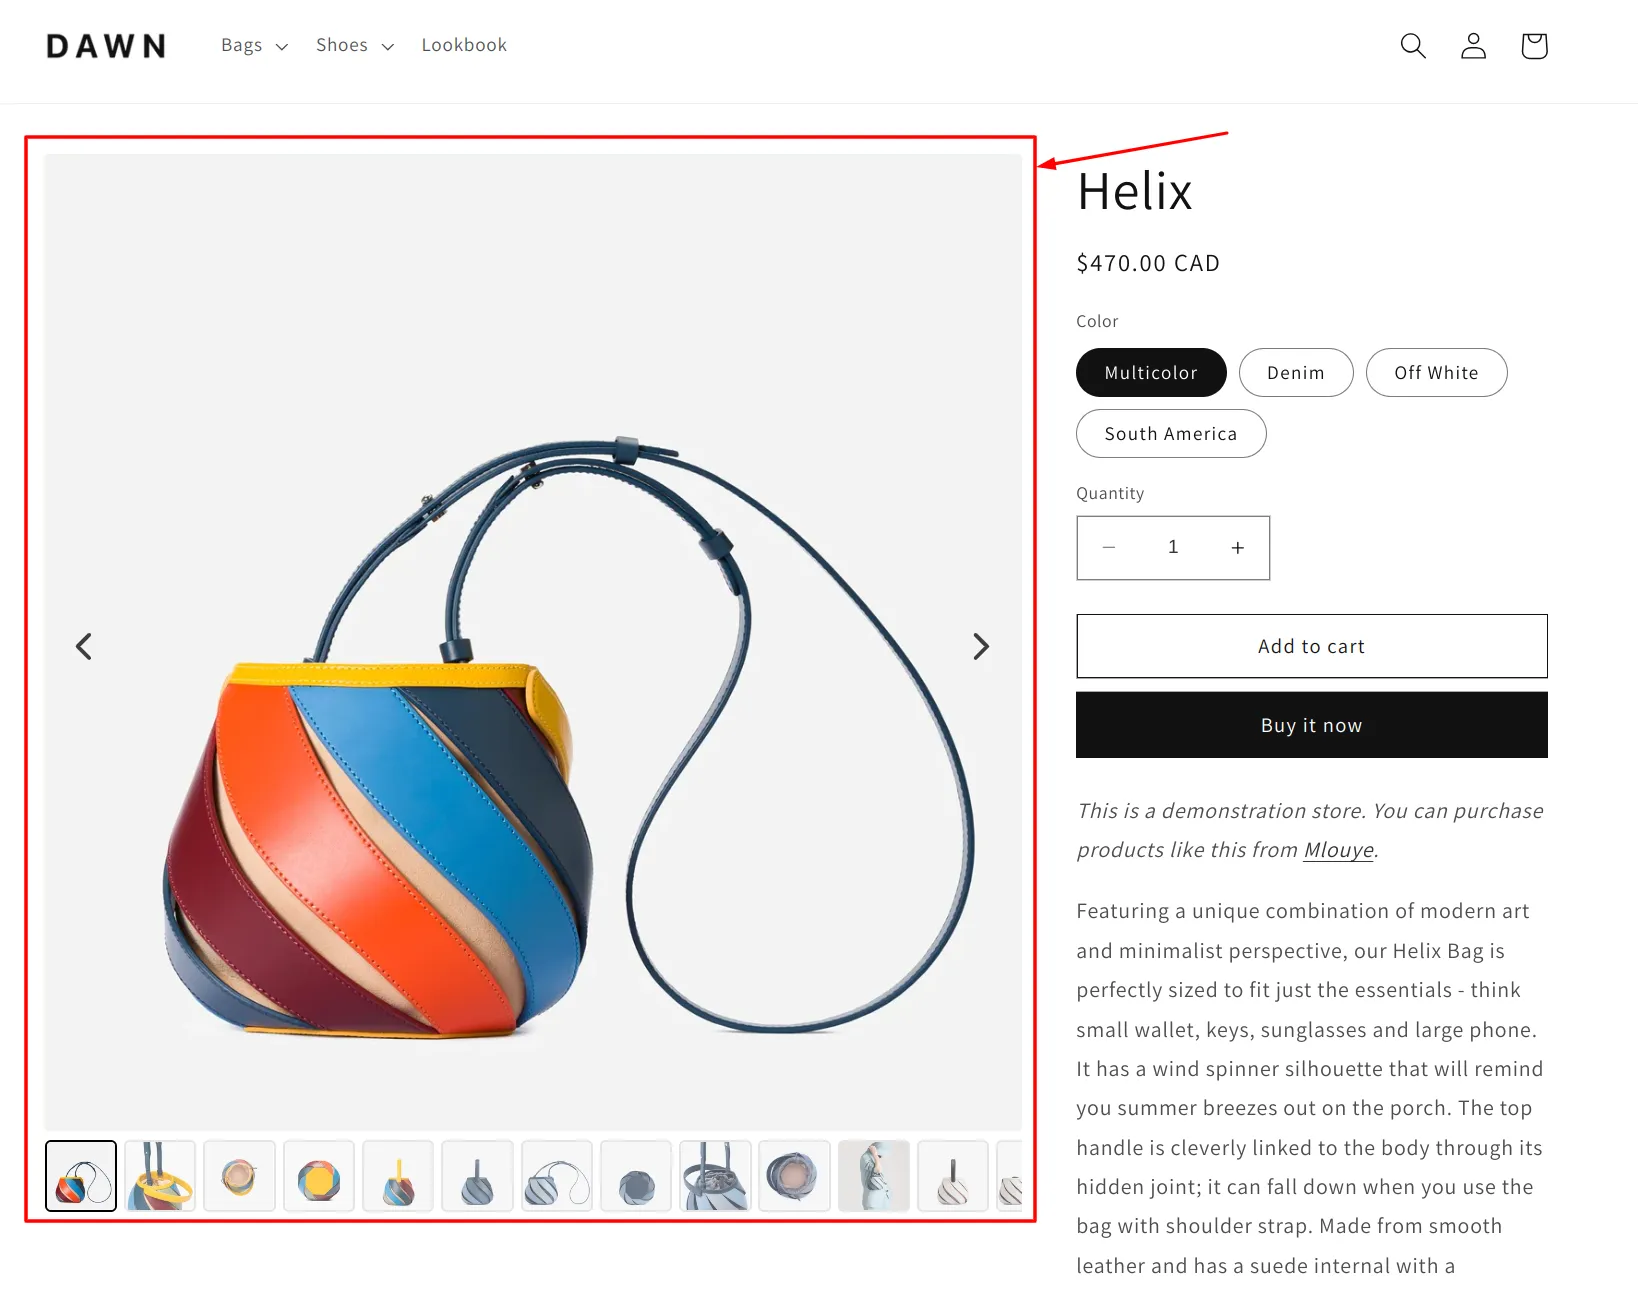
Task: Expand the Shoes menu dropdown
Action: click(x=355, y=46)
